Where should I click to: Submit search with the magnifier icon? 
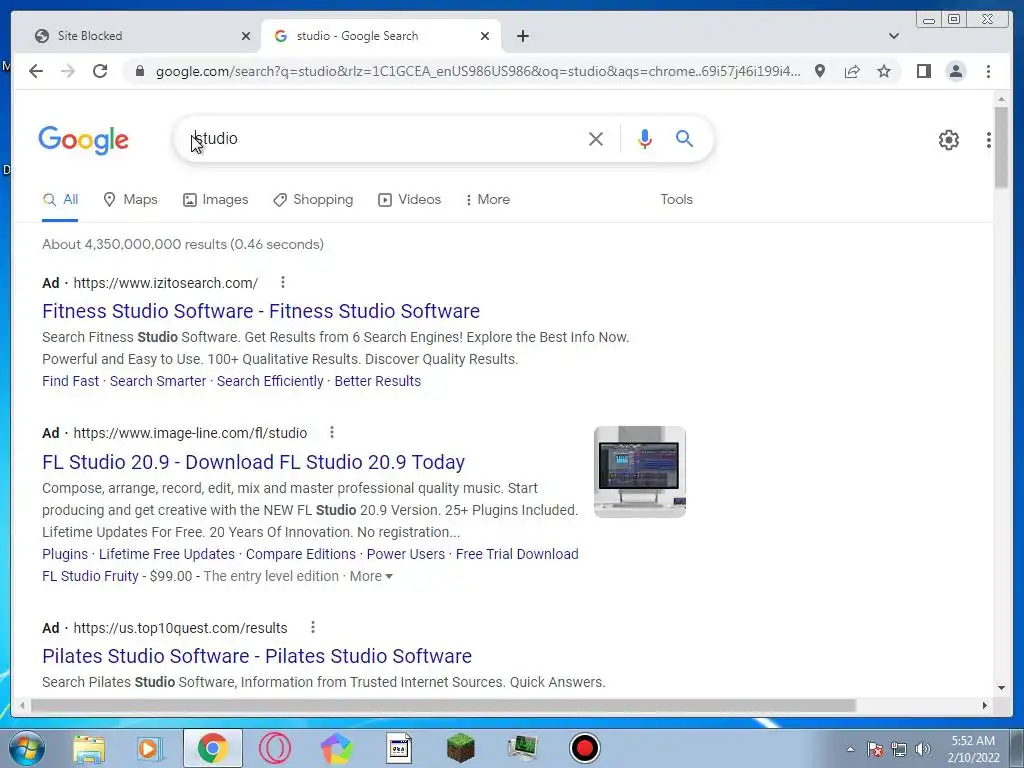[684, 138]
